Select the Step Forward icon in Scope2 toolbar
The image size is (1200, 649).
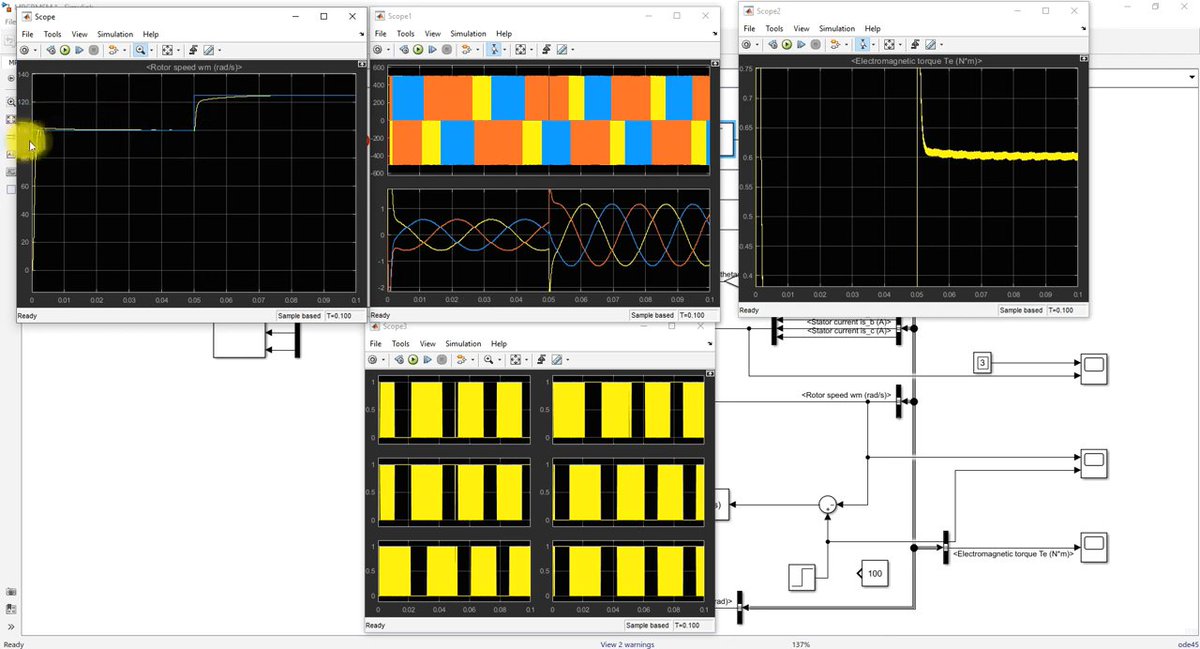[x=801, y=44]
